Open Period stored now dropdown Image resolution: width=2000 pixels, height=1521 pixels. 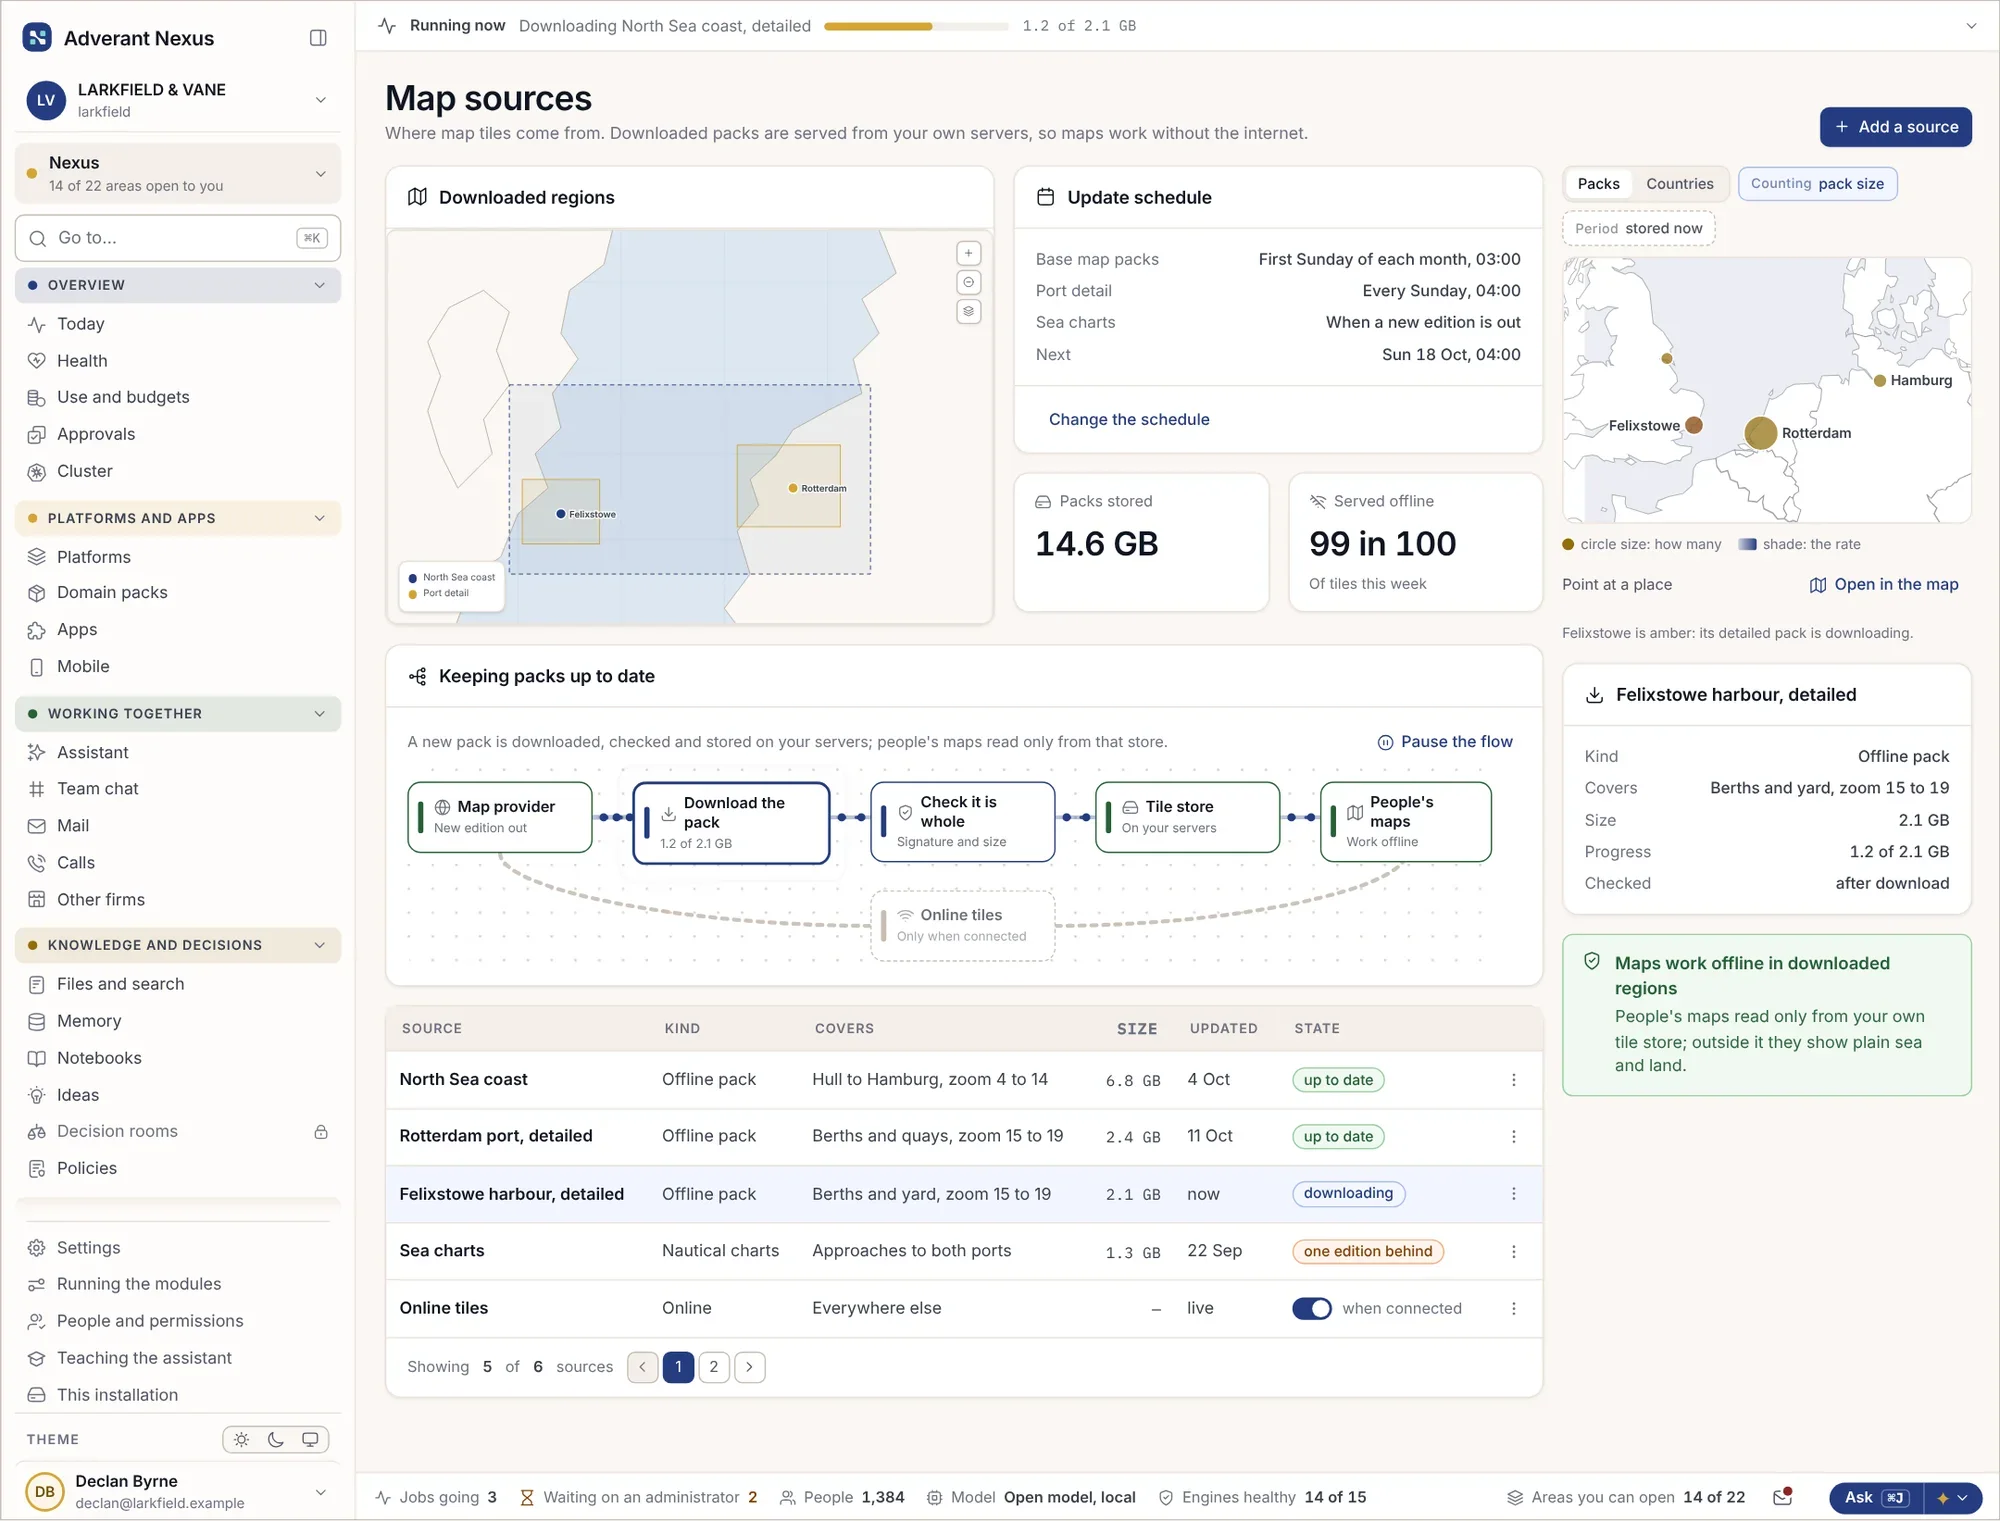[x=1638, y=229]
